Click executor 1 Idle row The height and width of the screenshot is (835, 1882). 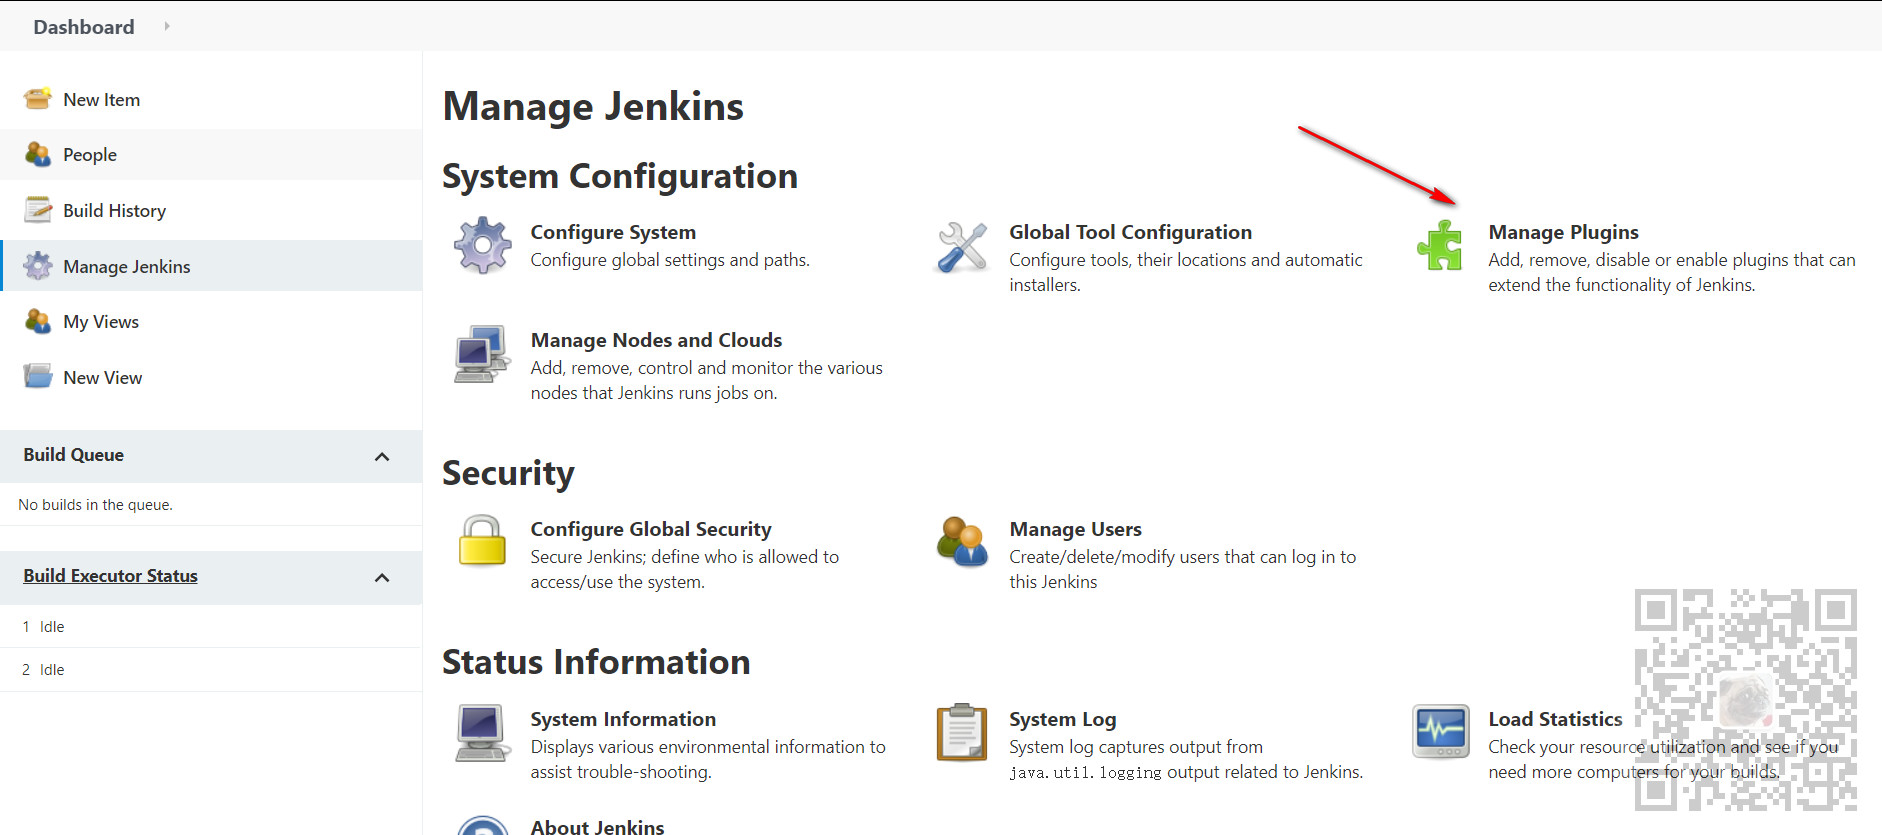coord(211,627)
